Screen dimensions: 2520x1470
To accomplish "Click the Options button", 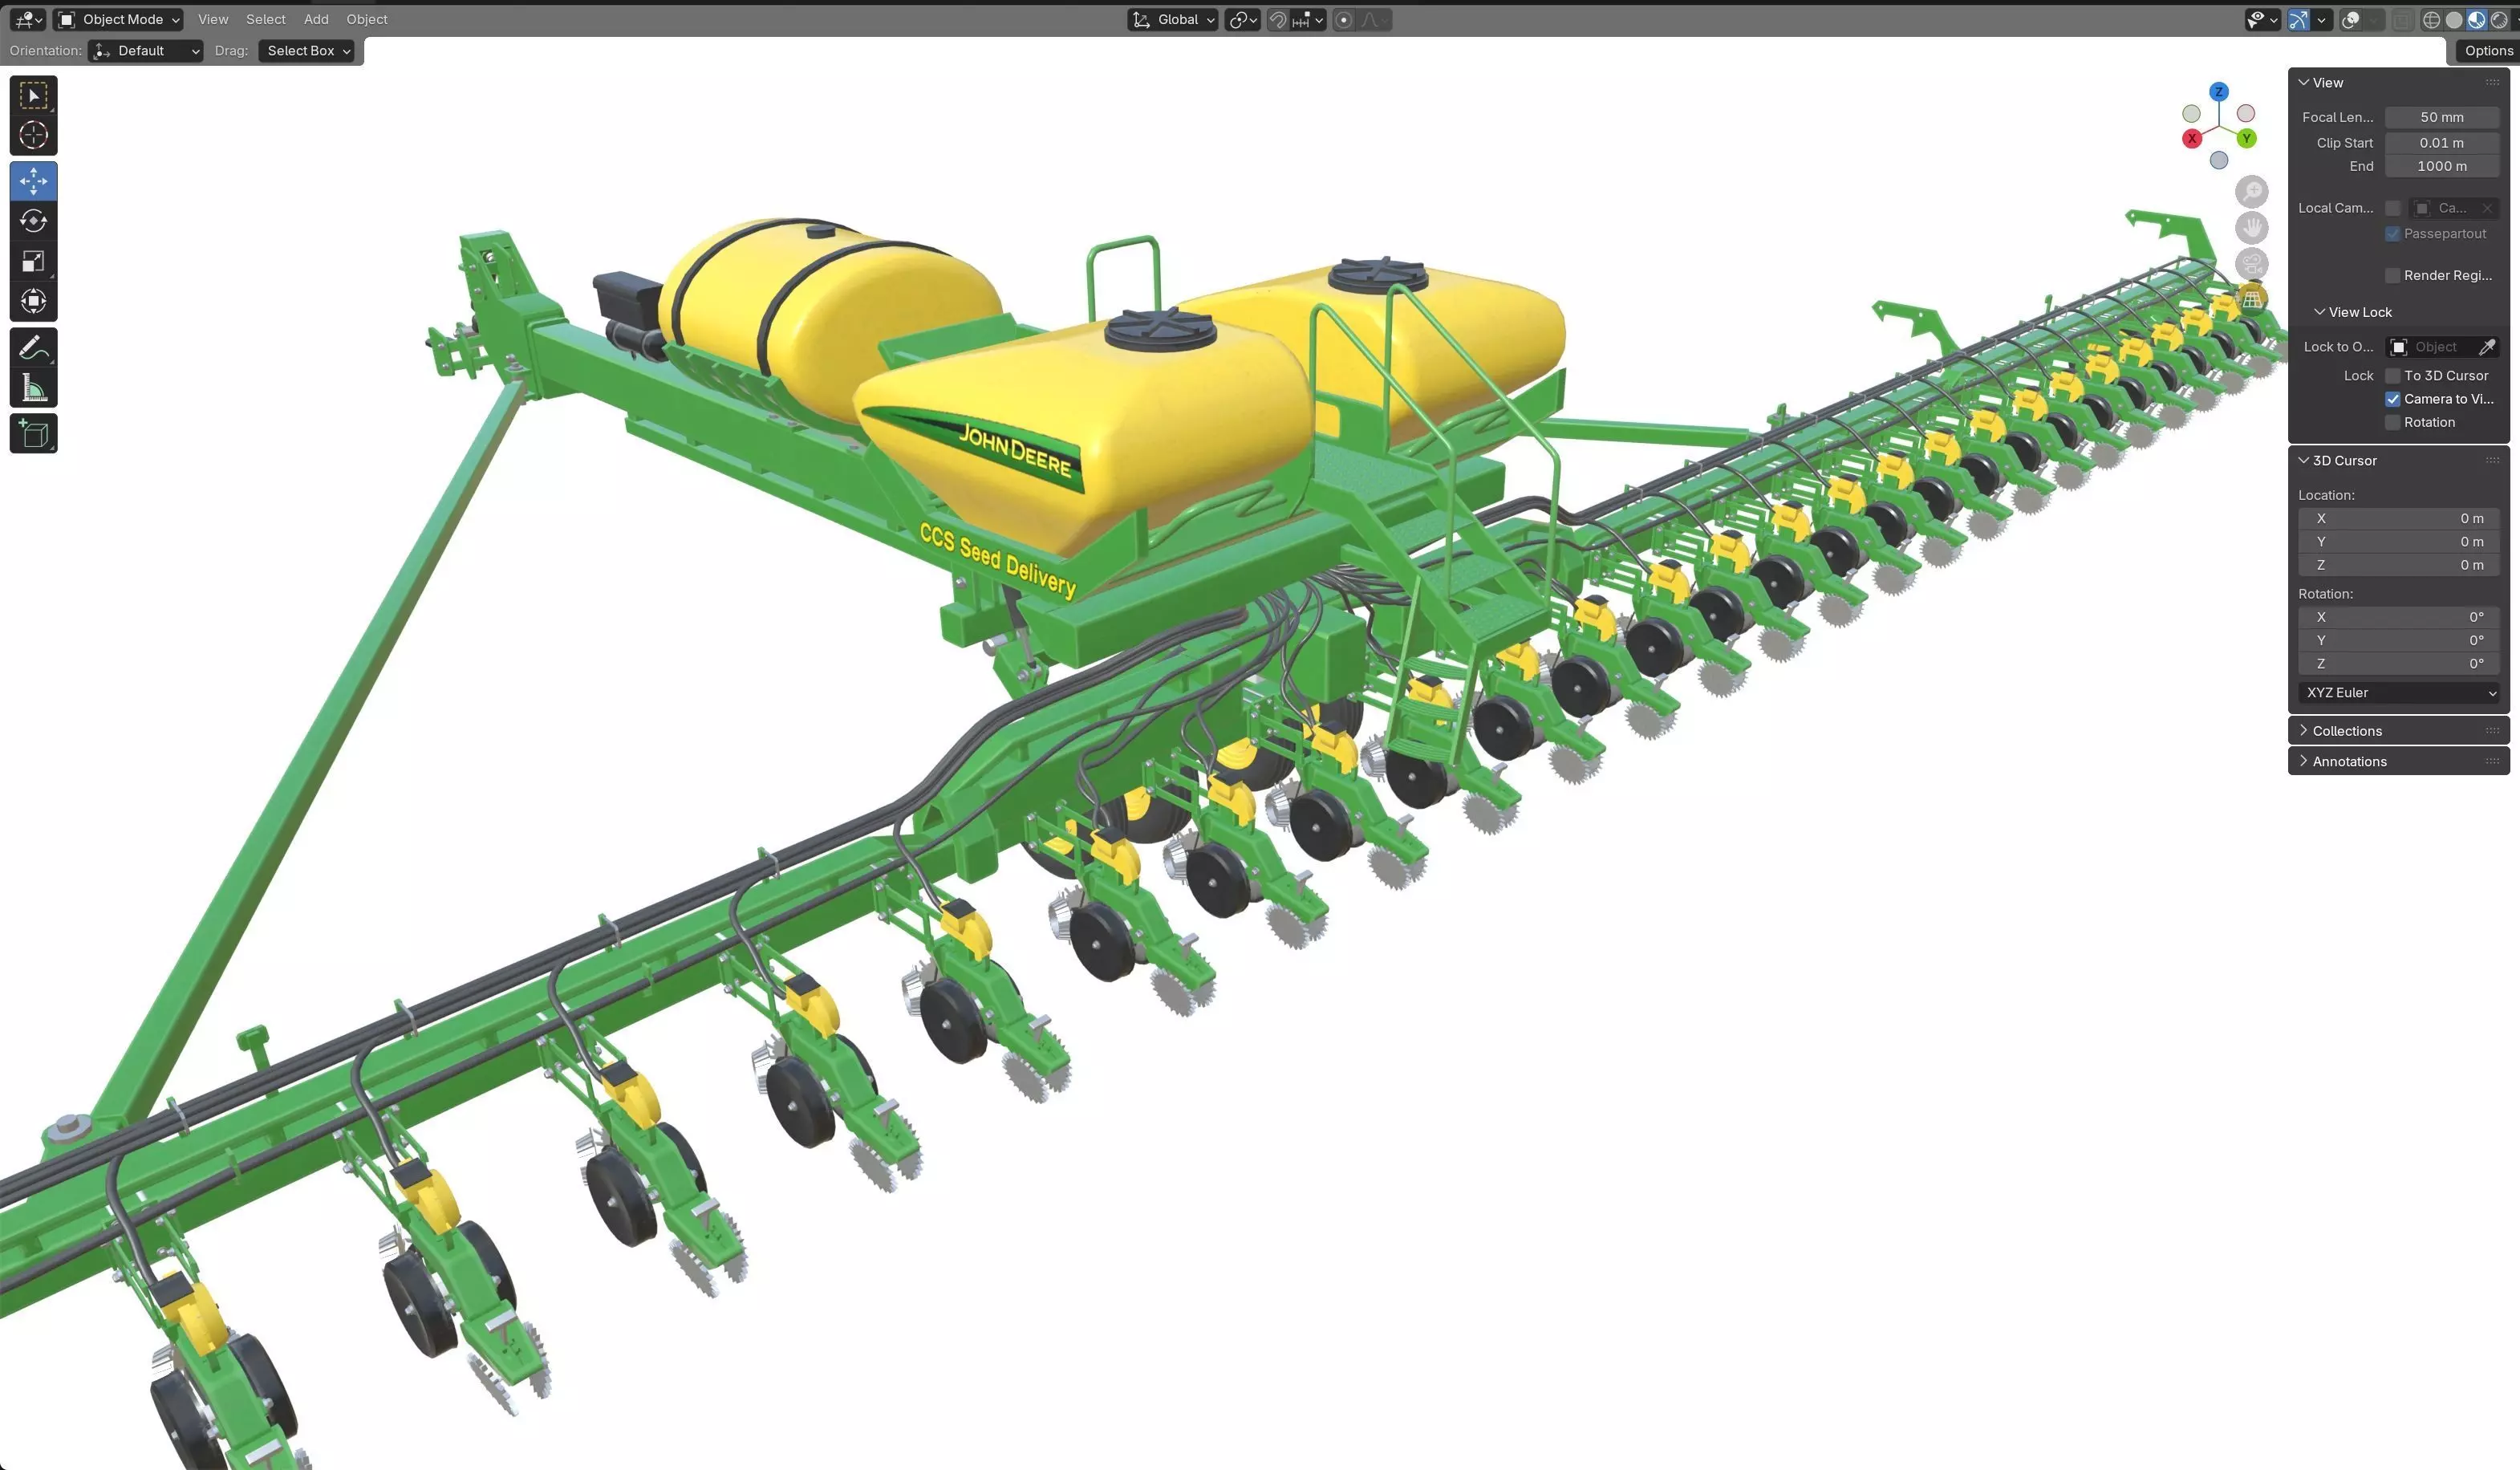I will [x=2488, y=51].
